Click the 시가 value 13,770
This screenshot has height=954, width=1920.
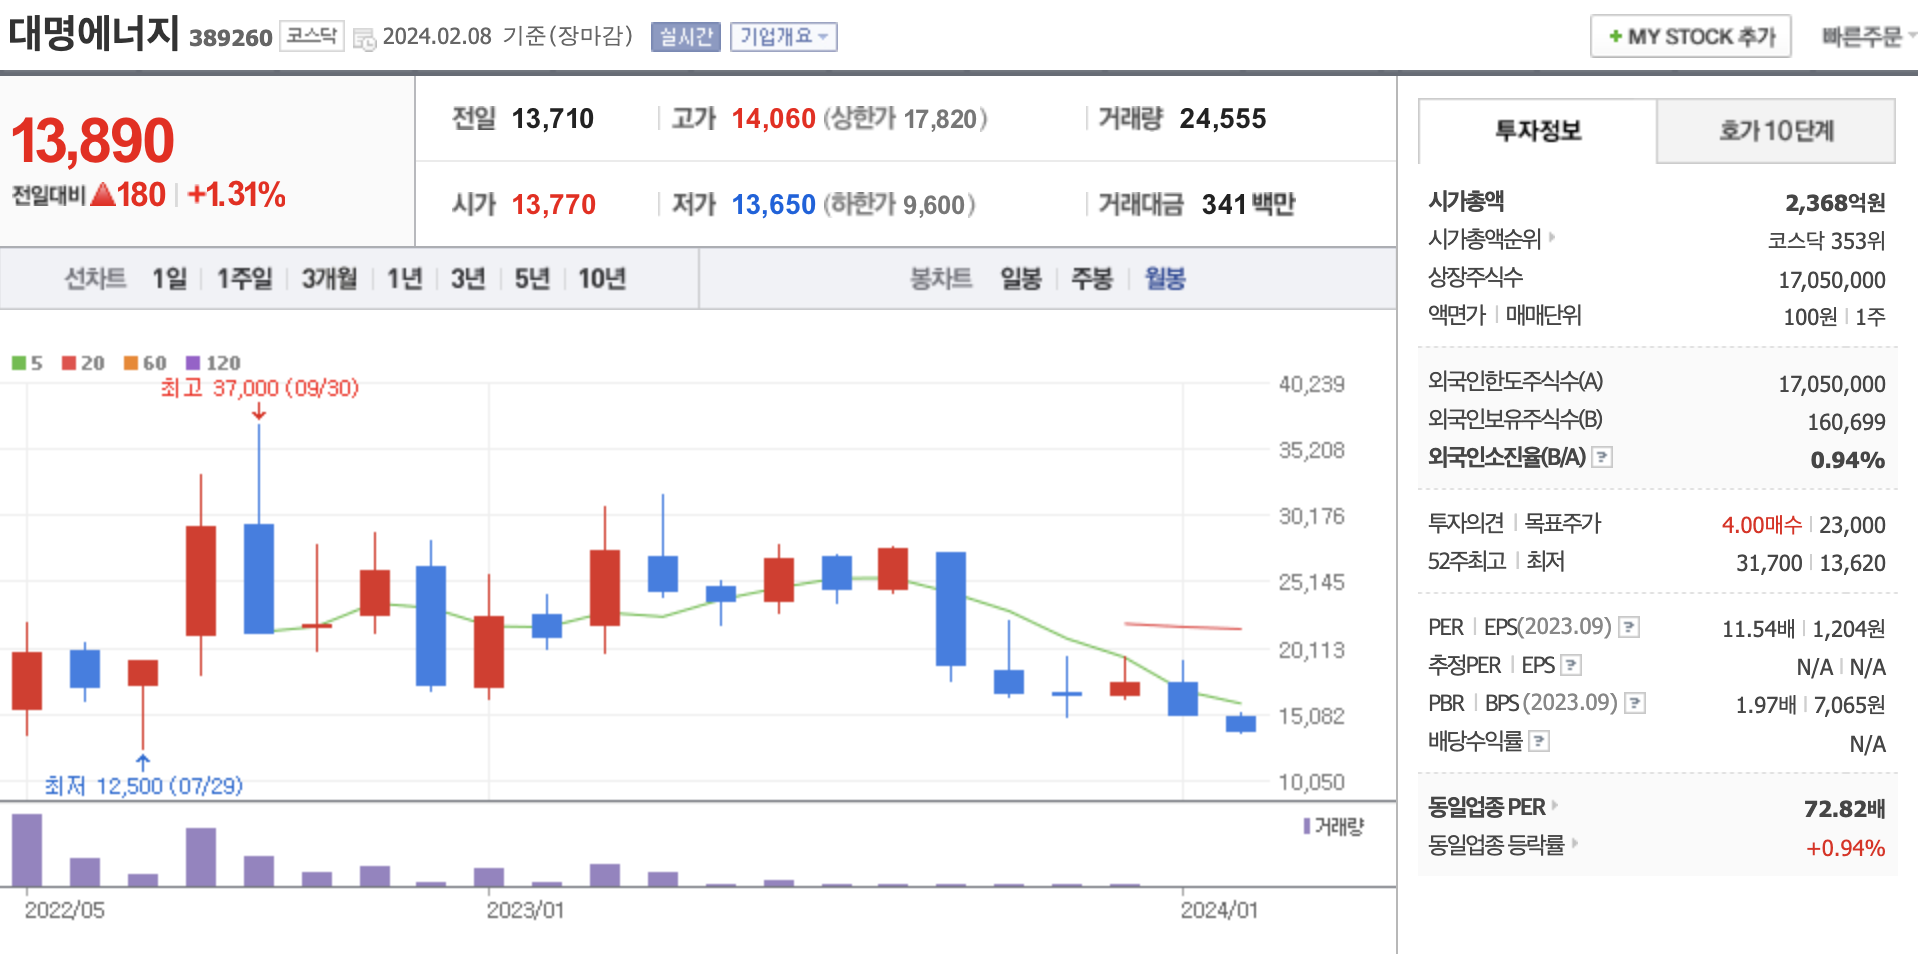[554, 205]
